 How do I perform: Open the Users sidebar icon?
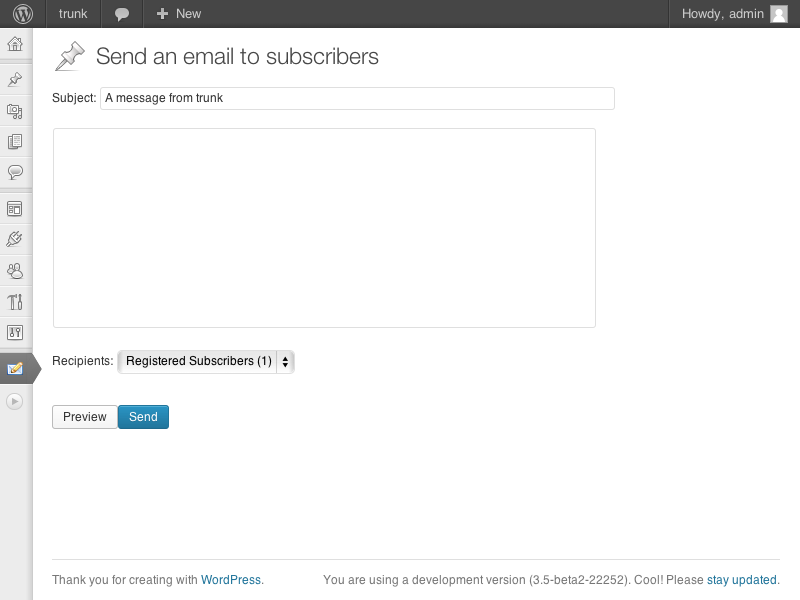15,270
